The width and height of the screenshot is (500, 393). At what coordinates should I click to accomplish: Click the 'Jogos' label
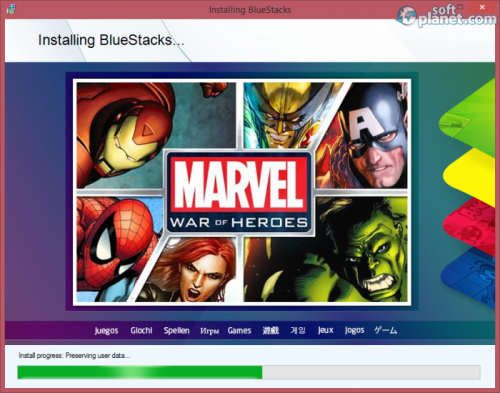(354, 330)
